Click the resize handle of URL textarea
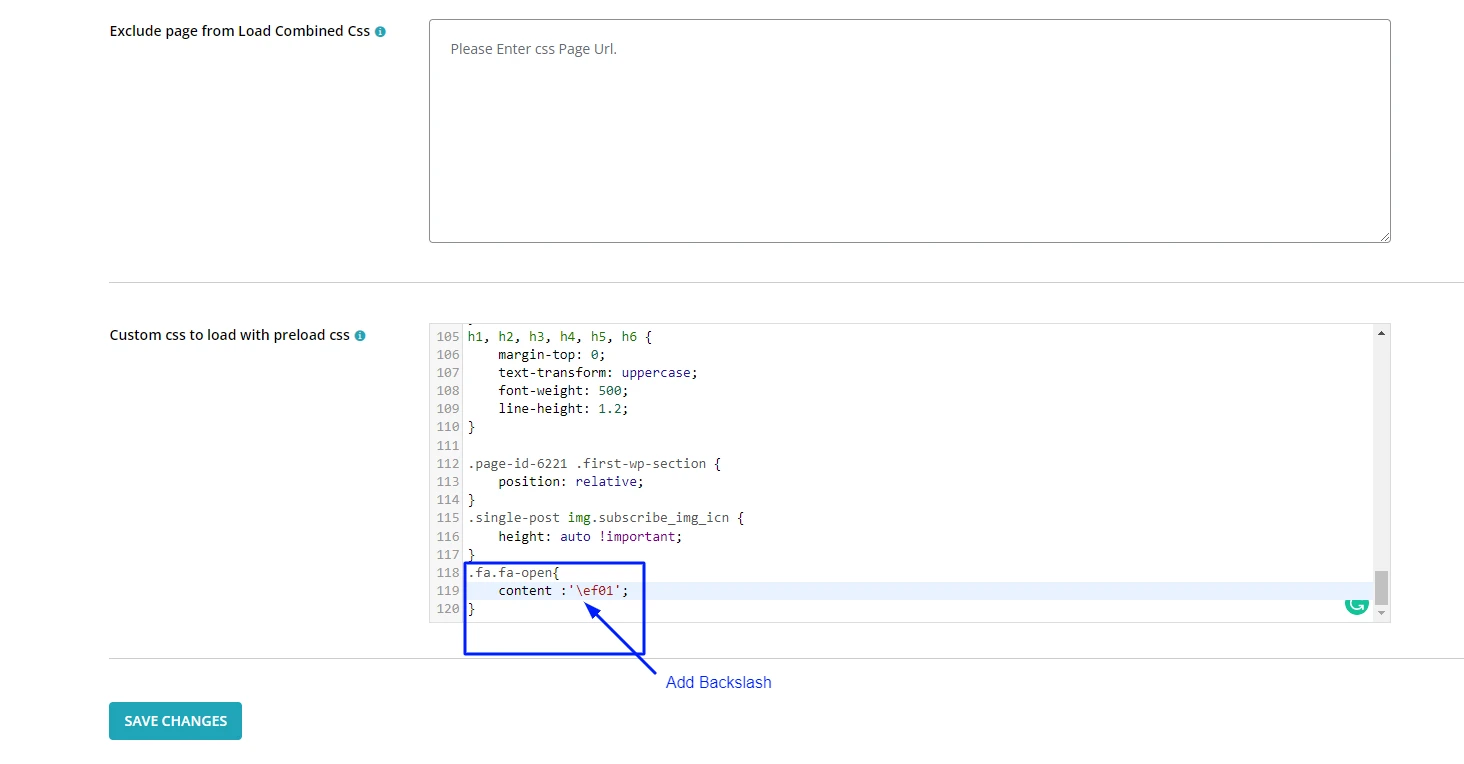 1384,236
